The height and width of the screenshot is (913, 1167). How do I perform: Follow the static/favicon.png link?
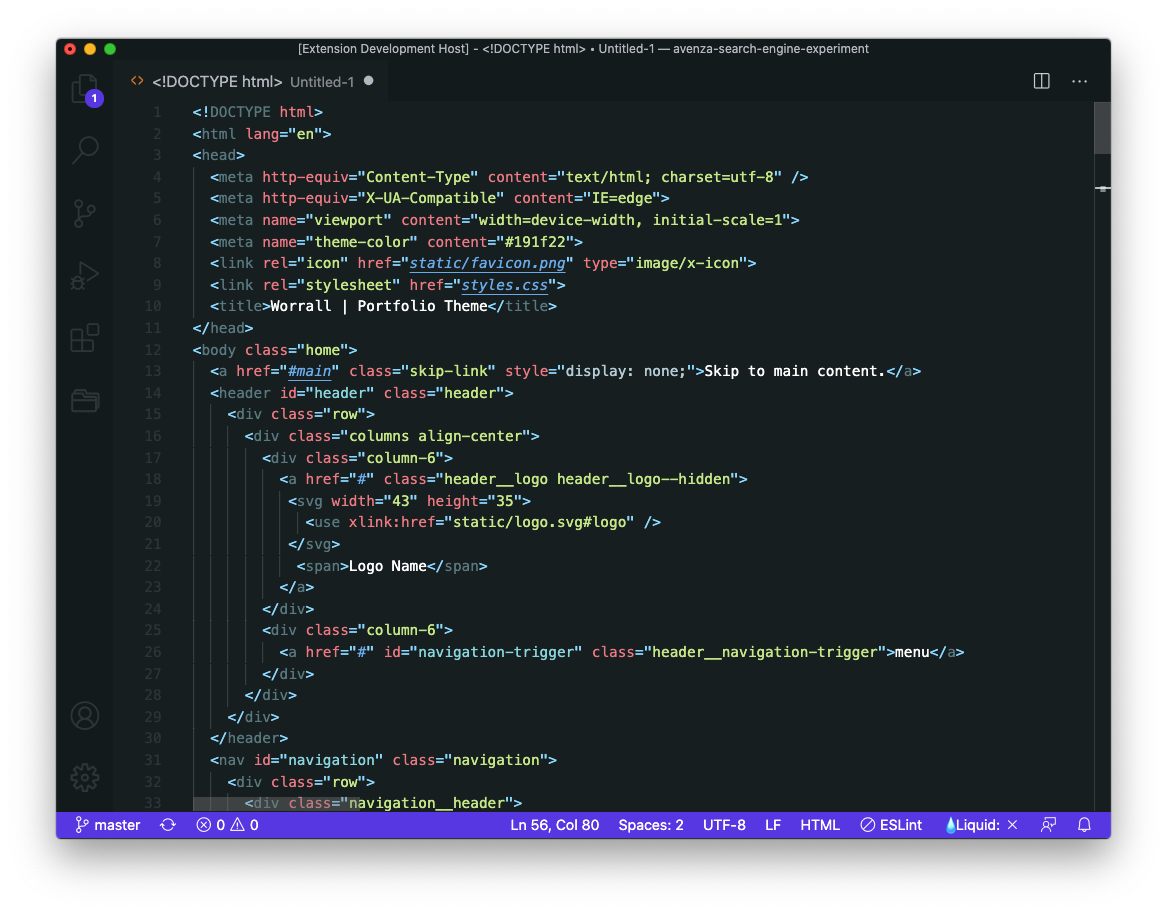(487, 263)
